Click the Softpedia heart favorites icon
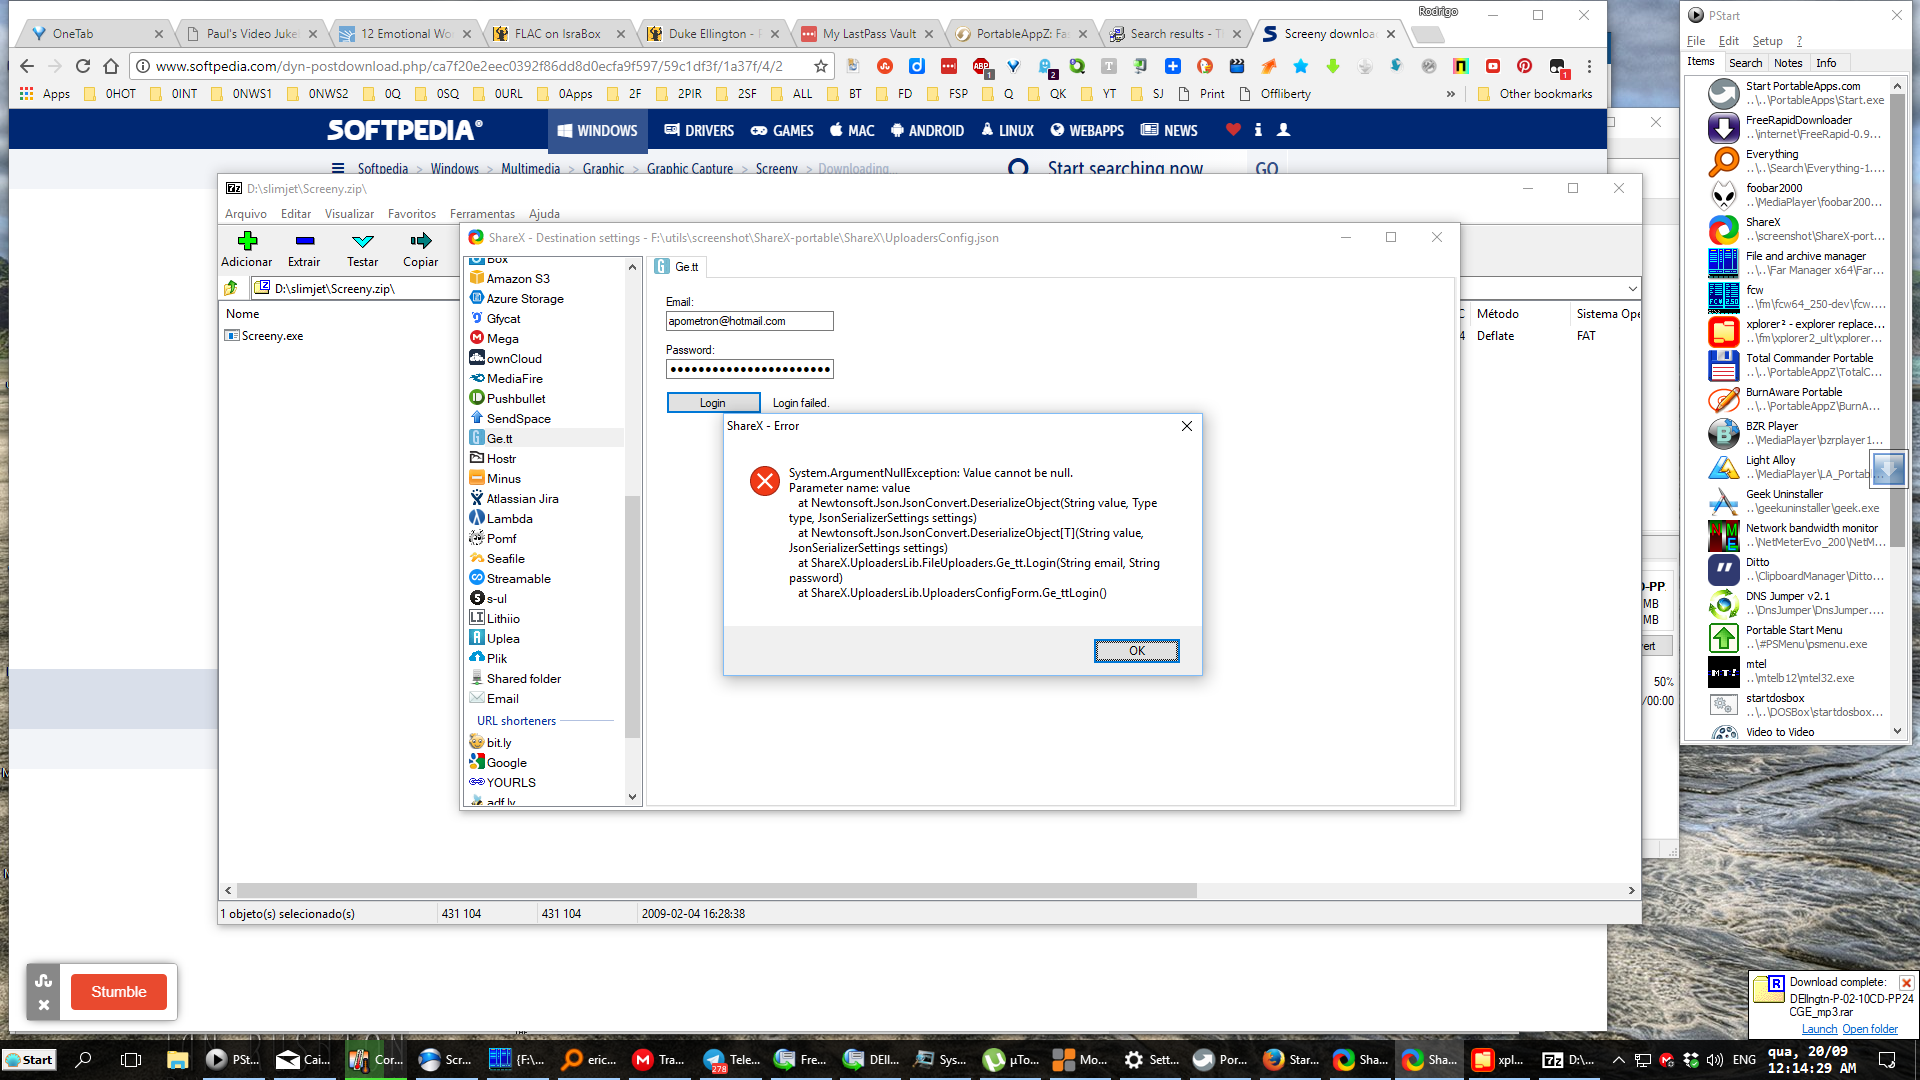Screen dimensions: 1920x1080 (x=1233, y=129)
